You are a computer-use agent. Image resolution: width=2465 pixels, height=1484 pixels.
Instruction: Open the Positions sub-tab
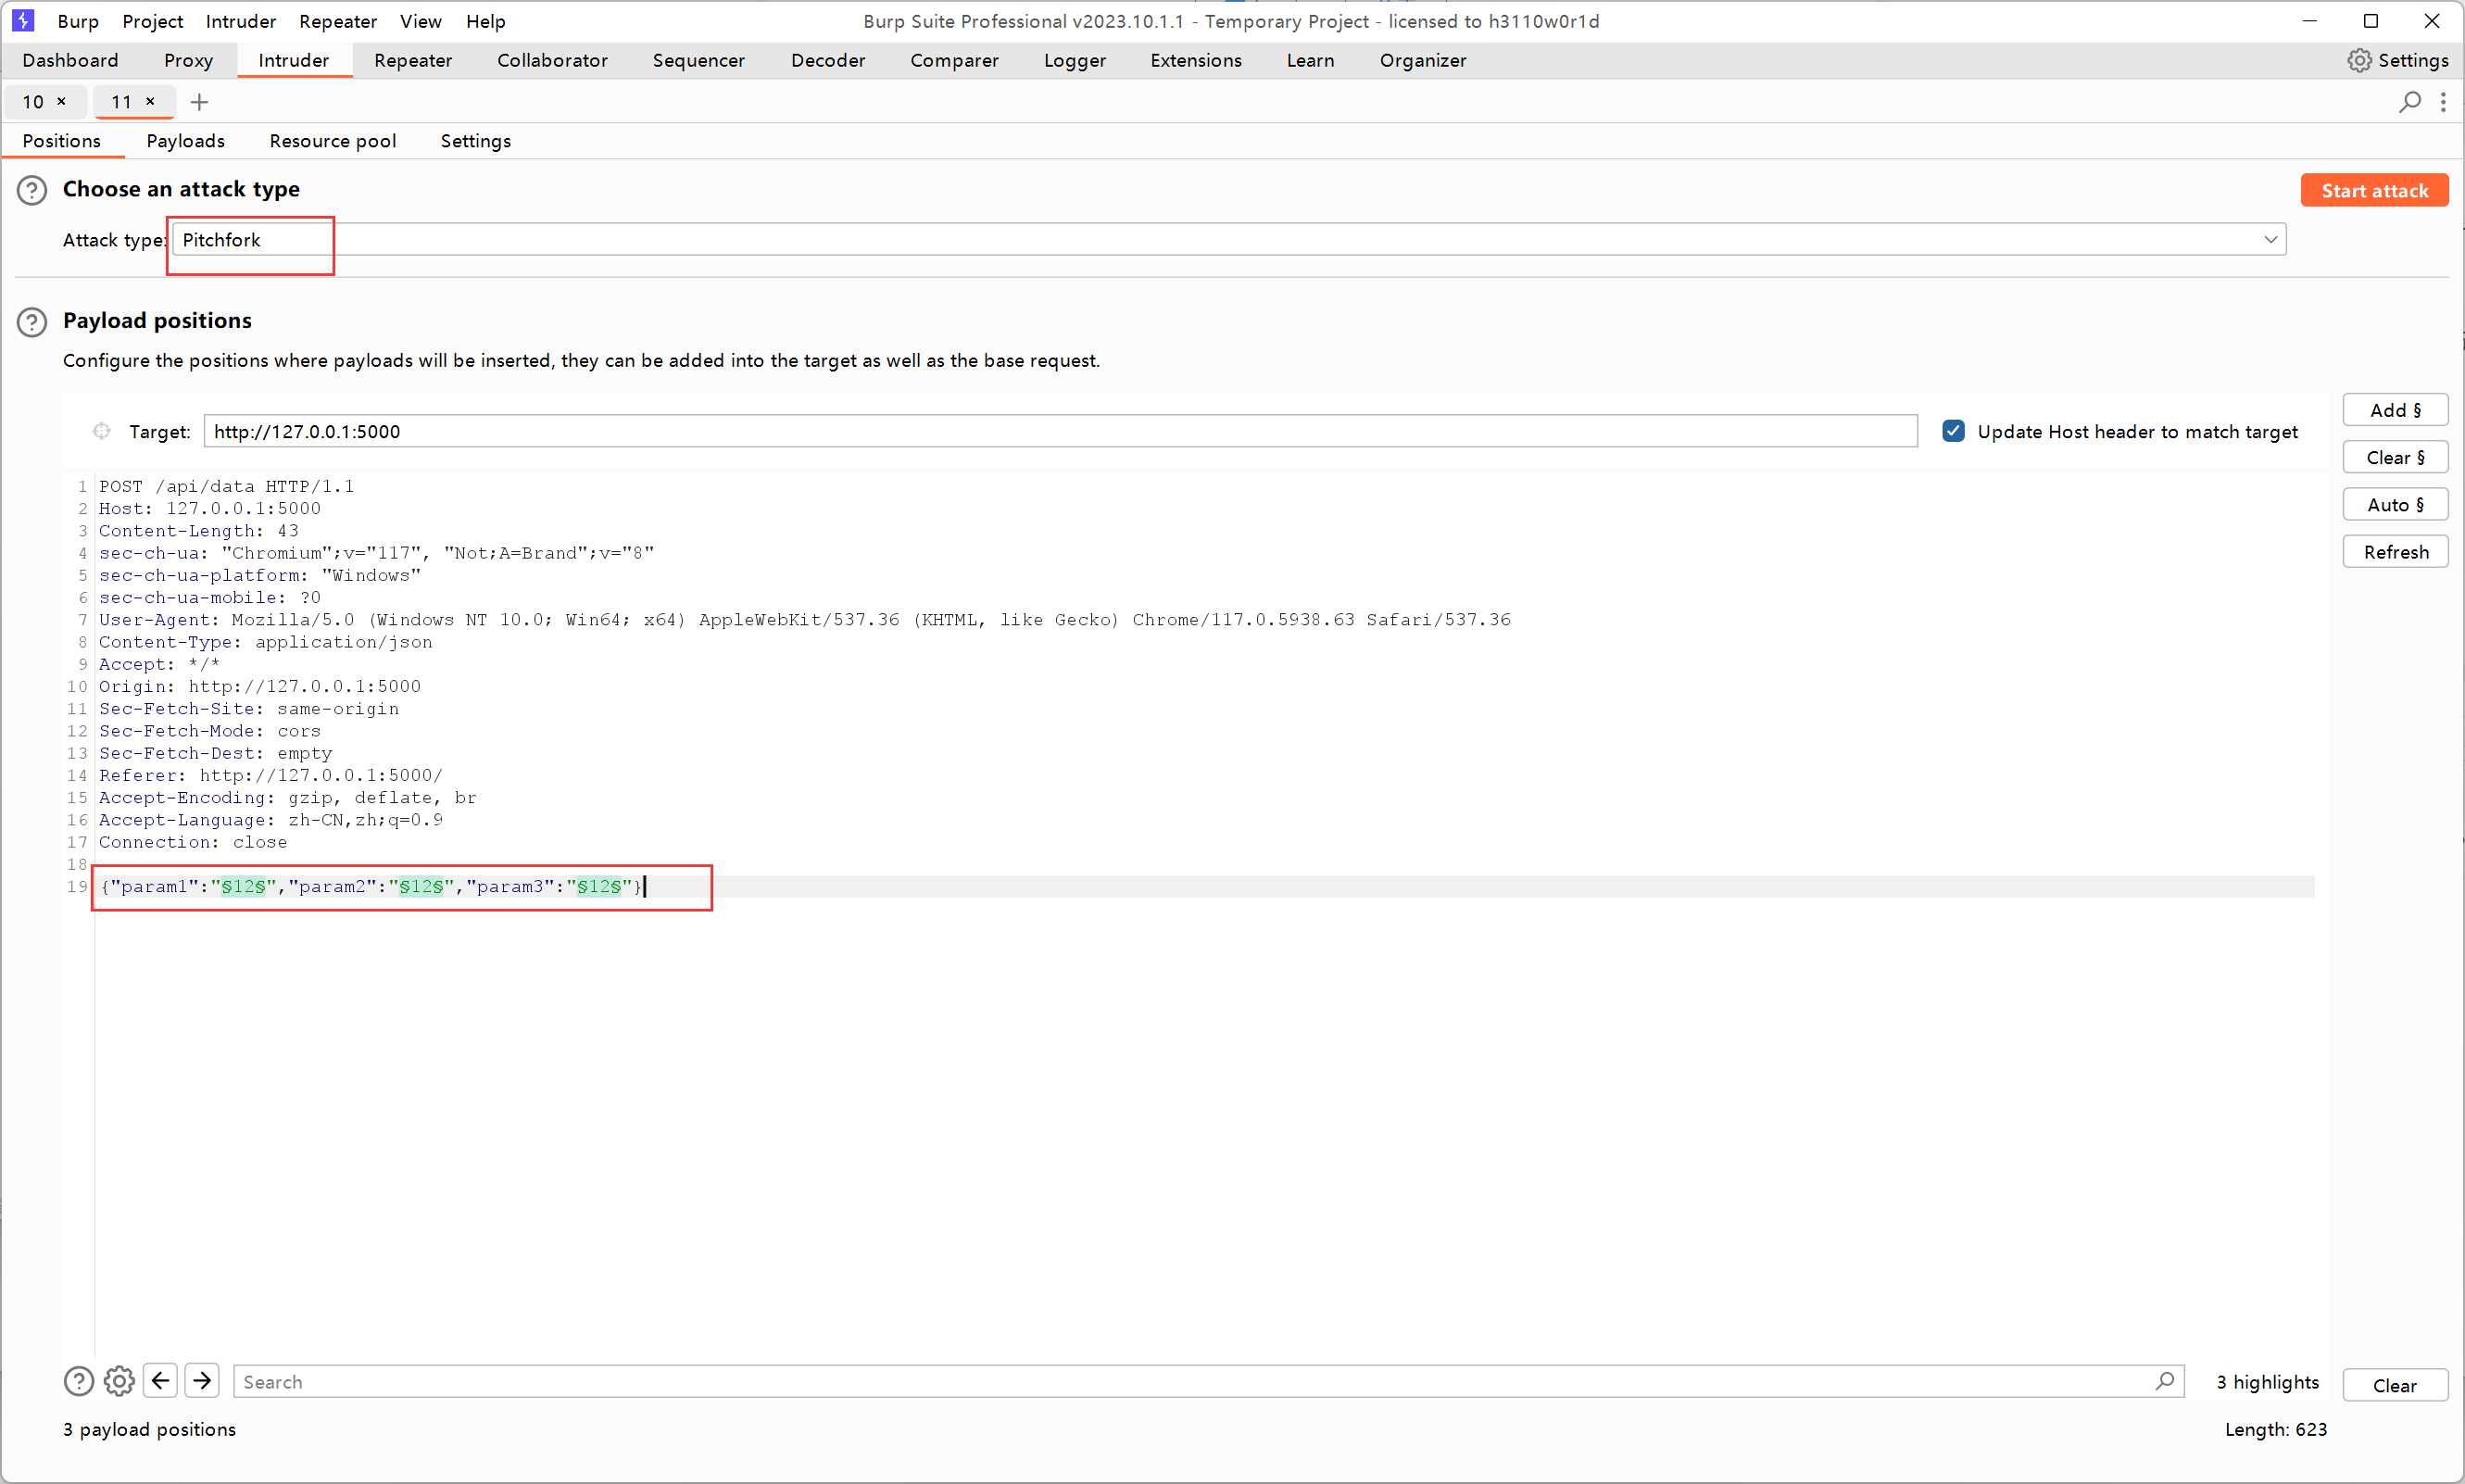point(62,141)
